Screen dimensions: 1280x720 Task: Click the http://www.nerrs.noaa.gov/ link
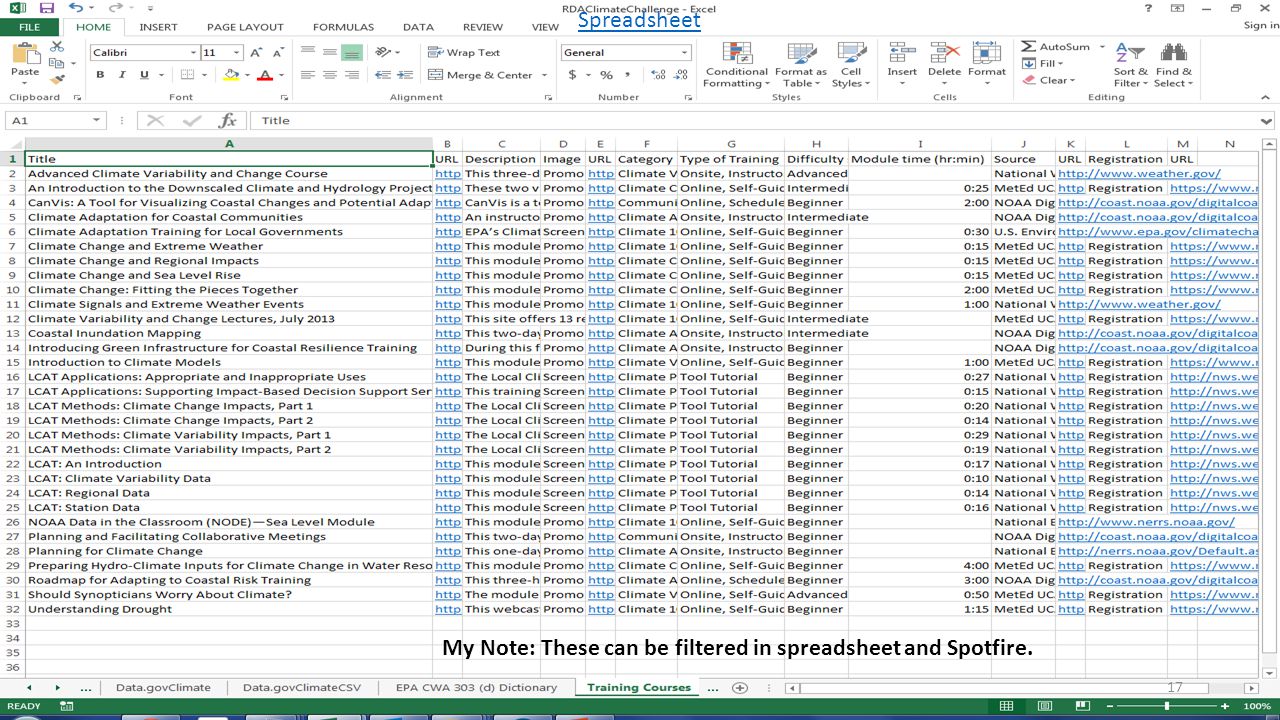pos(1146,522)
